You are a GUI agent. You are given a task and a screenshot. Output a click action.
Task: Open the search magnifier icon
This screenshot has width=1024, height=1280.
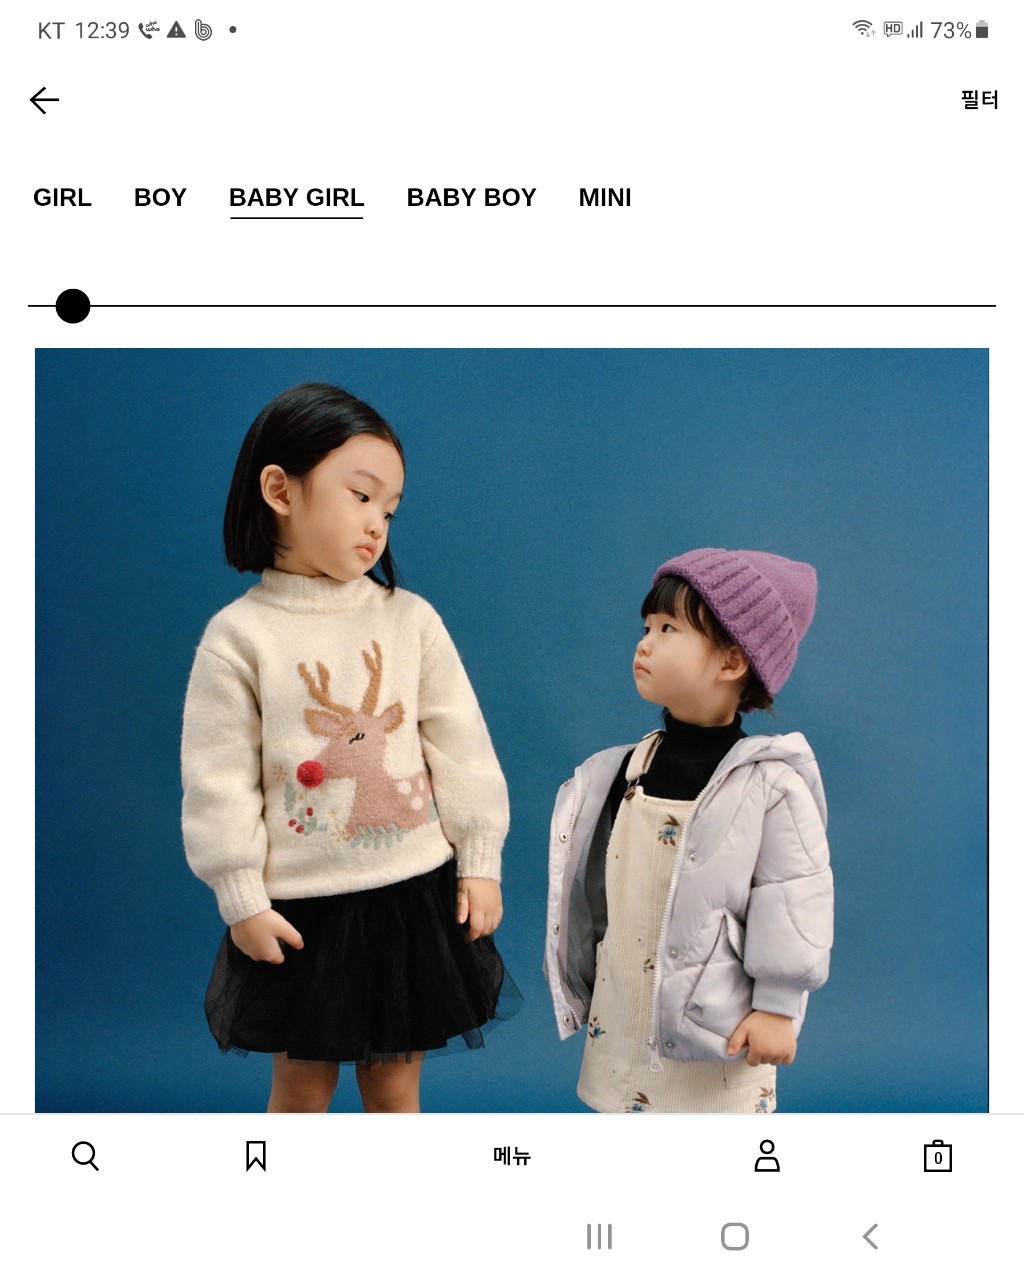[85, 1156]
